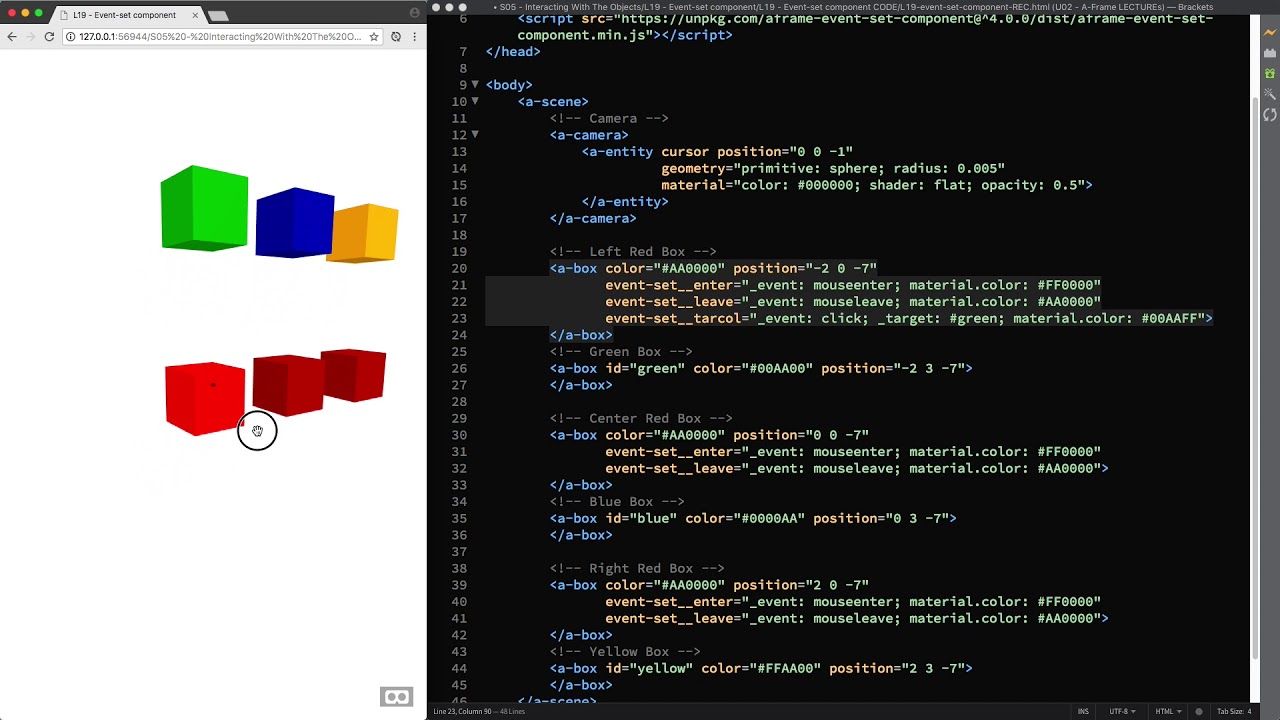Click geometry primitive sphere attribute line
Viewport: 1280px width, 720px height.
point(832,168)
